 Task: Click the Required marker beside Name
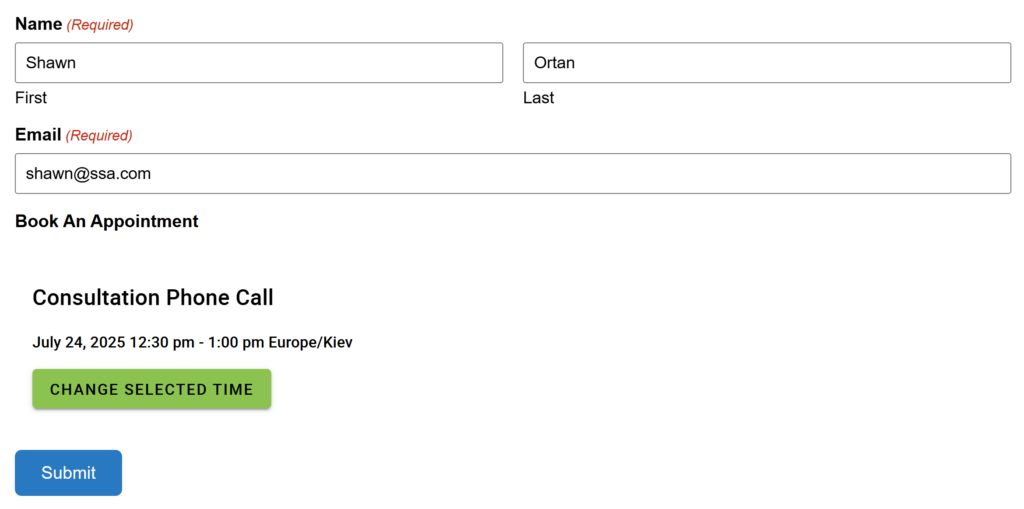pyautogui.click(x=100, y=24)
